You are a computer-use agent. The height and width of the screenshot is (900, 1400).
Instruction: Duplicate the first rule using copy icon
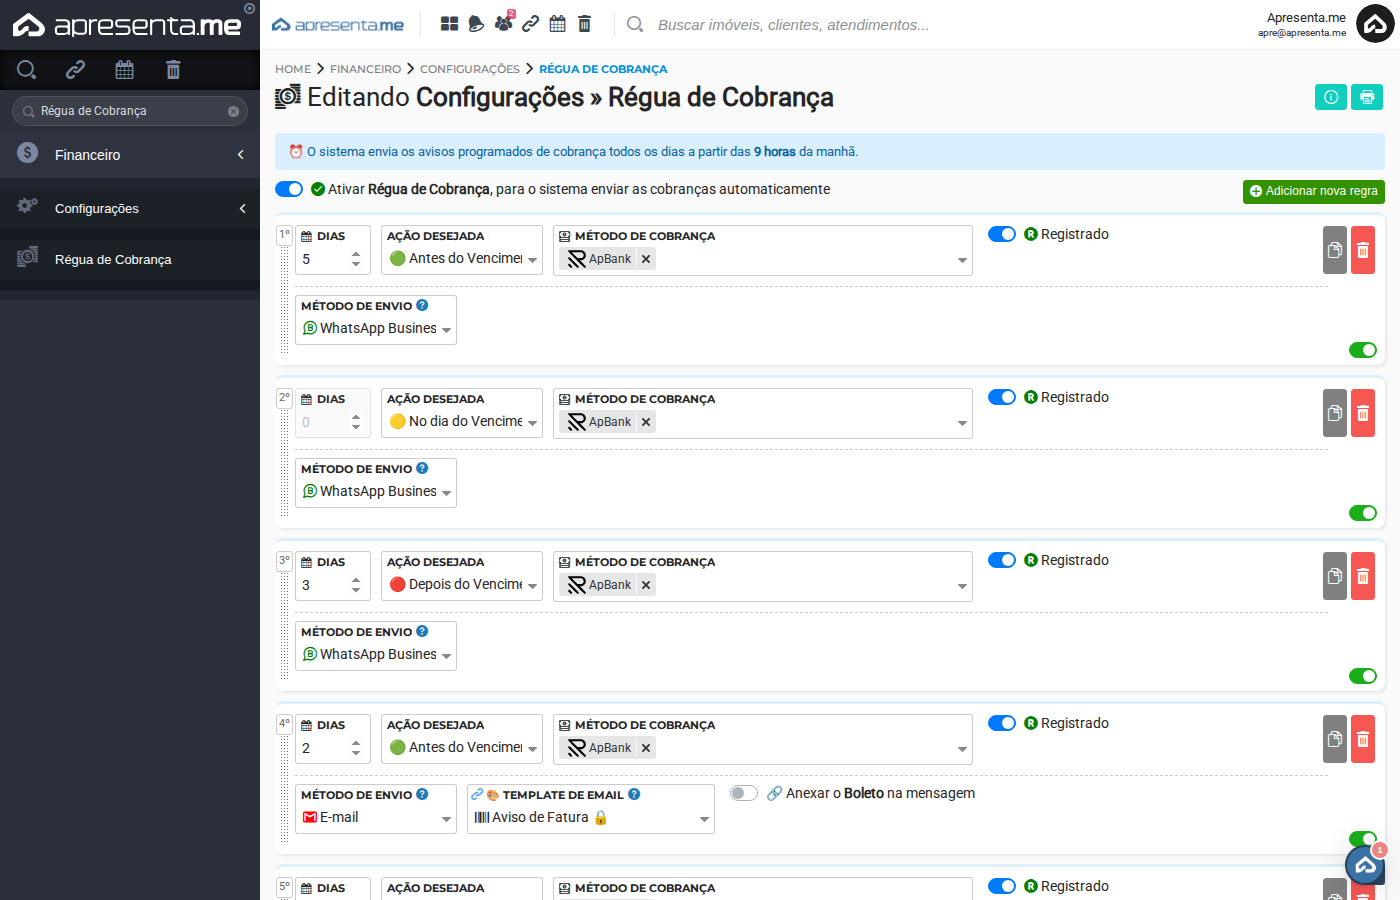1334,250
